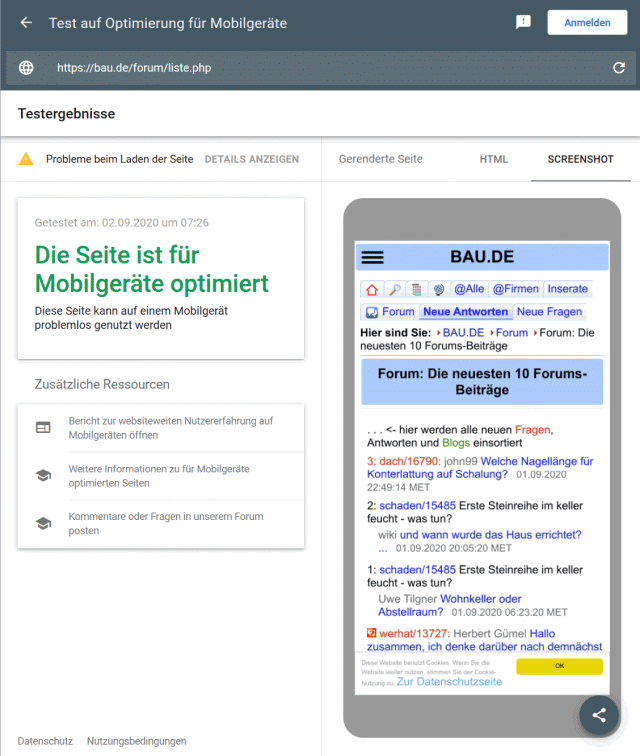Open DETAILS ANZEIGEN for loading problems

tap(252, 159)
